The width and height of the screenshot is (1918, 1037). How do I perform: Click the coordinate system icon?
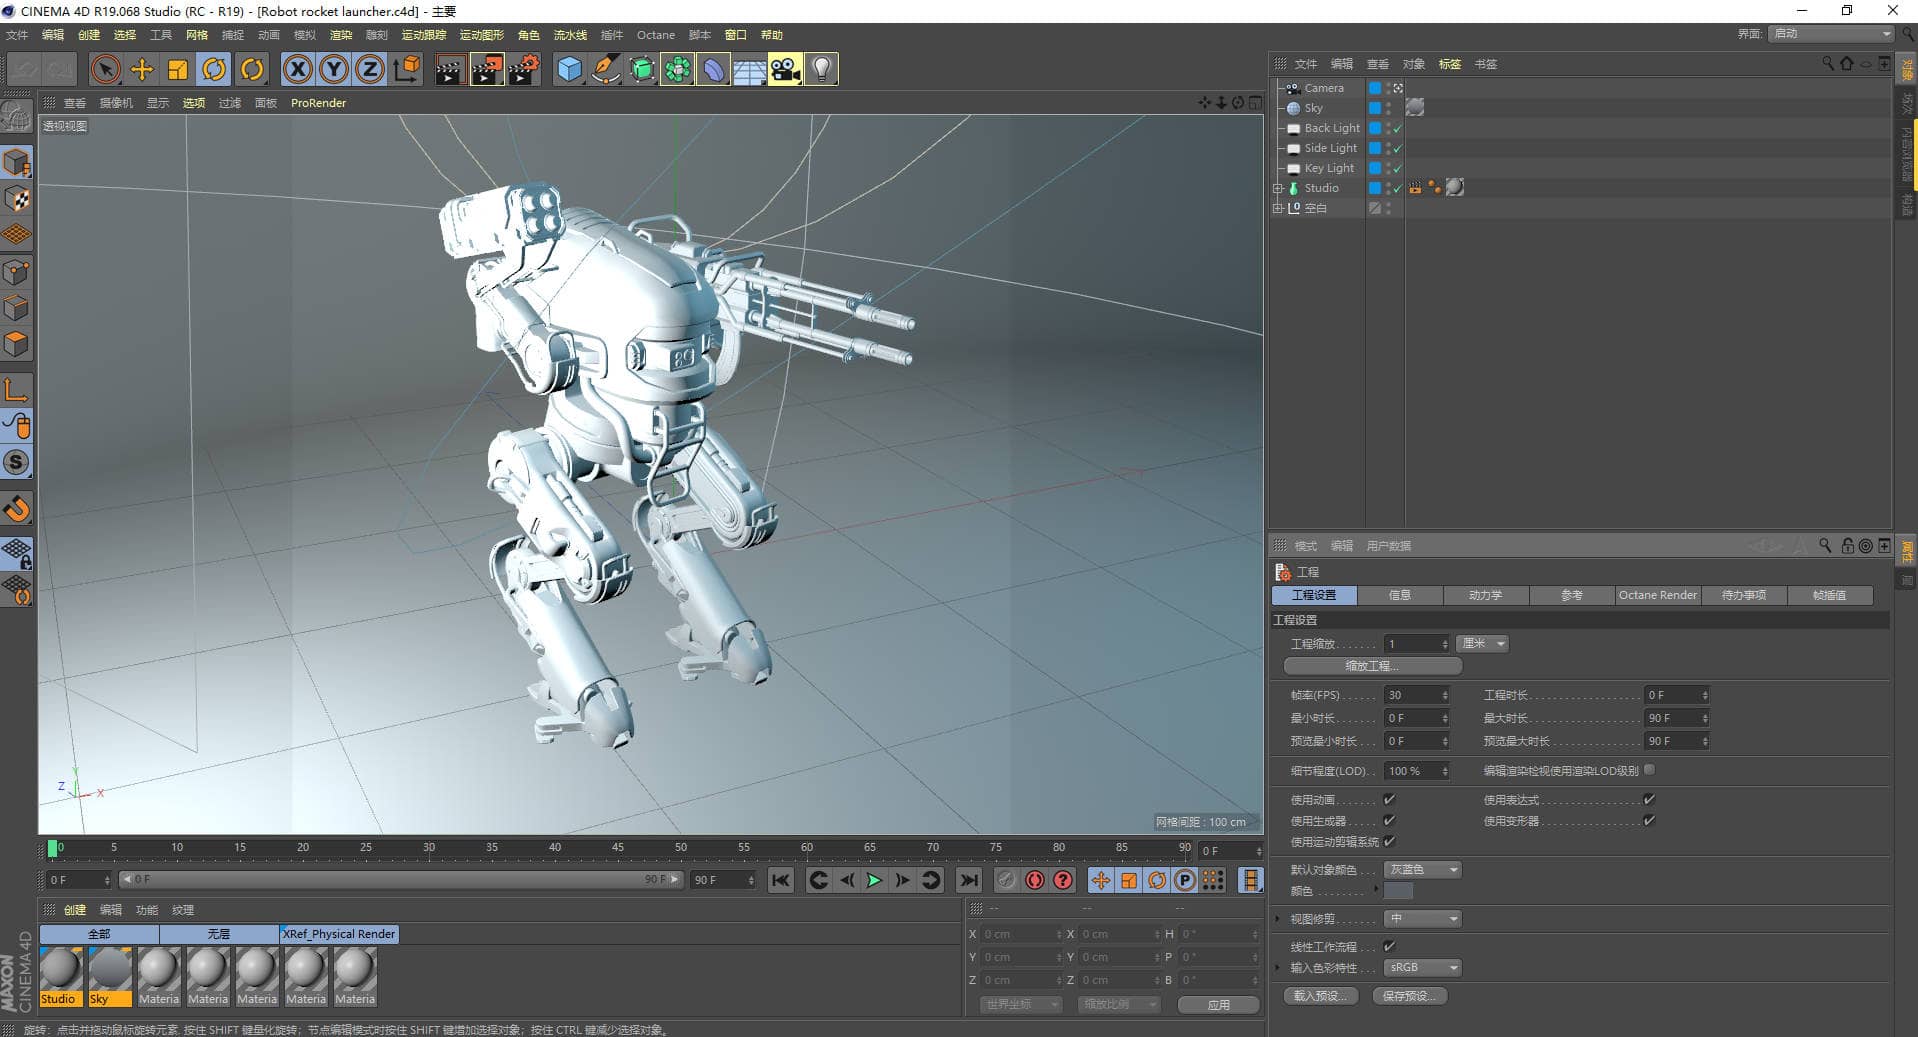click(406, 69)
